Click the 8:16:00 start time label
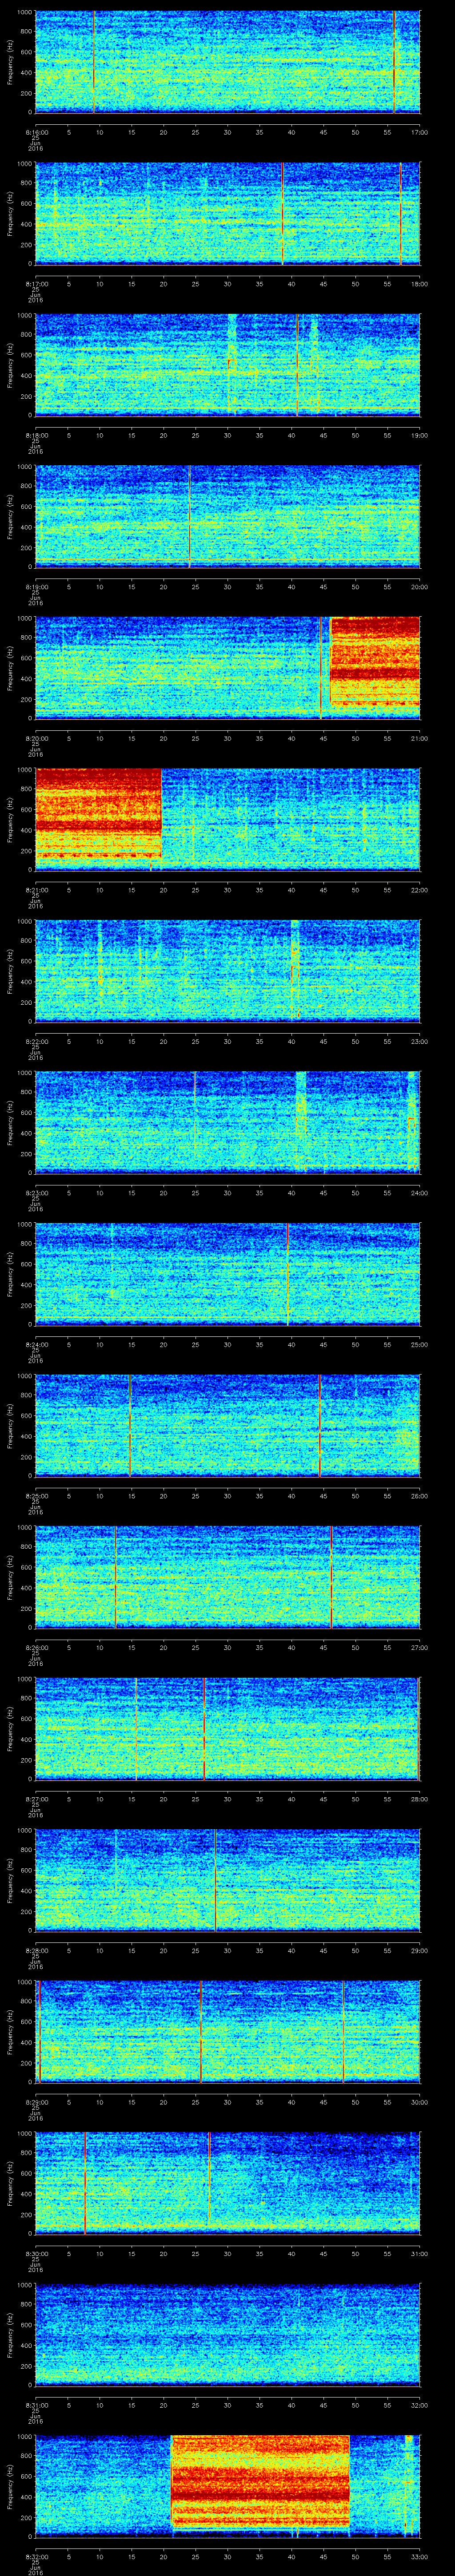Image resolution: width=455 pixels, height=2576 pixels. pyautogui.click(x=36, y=132)
